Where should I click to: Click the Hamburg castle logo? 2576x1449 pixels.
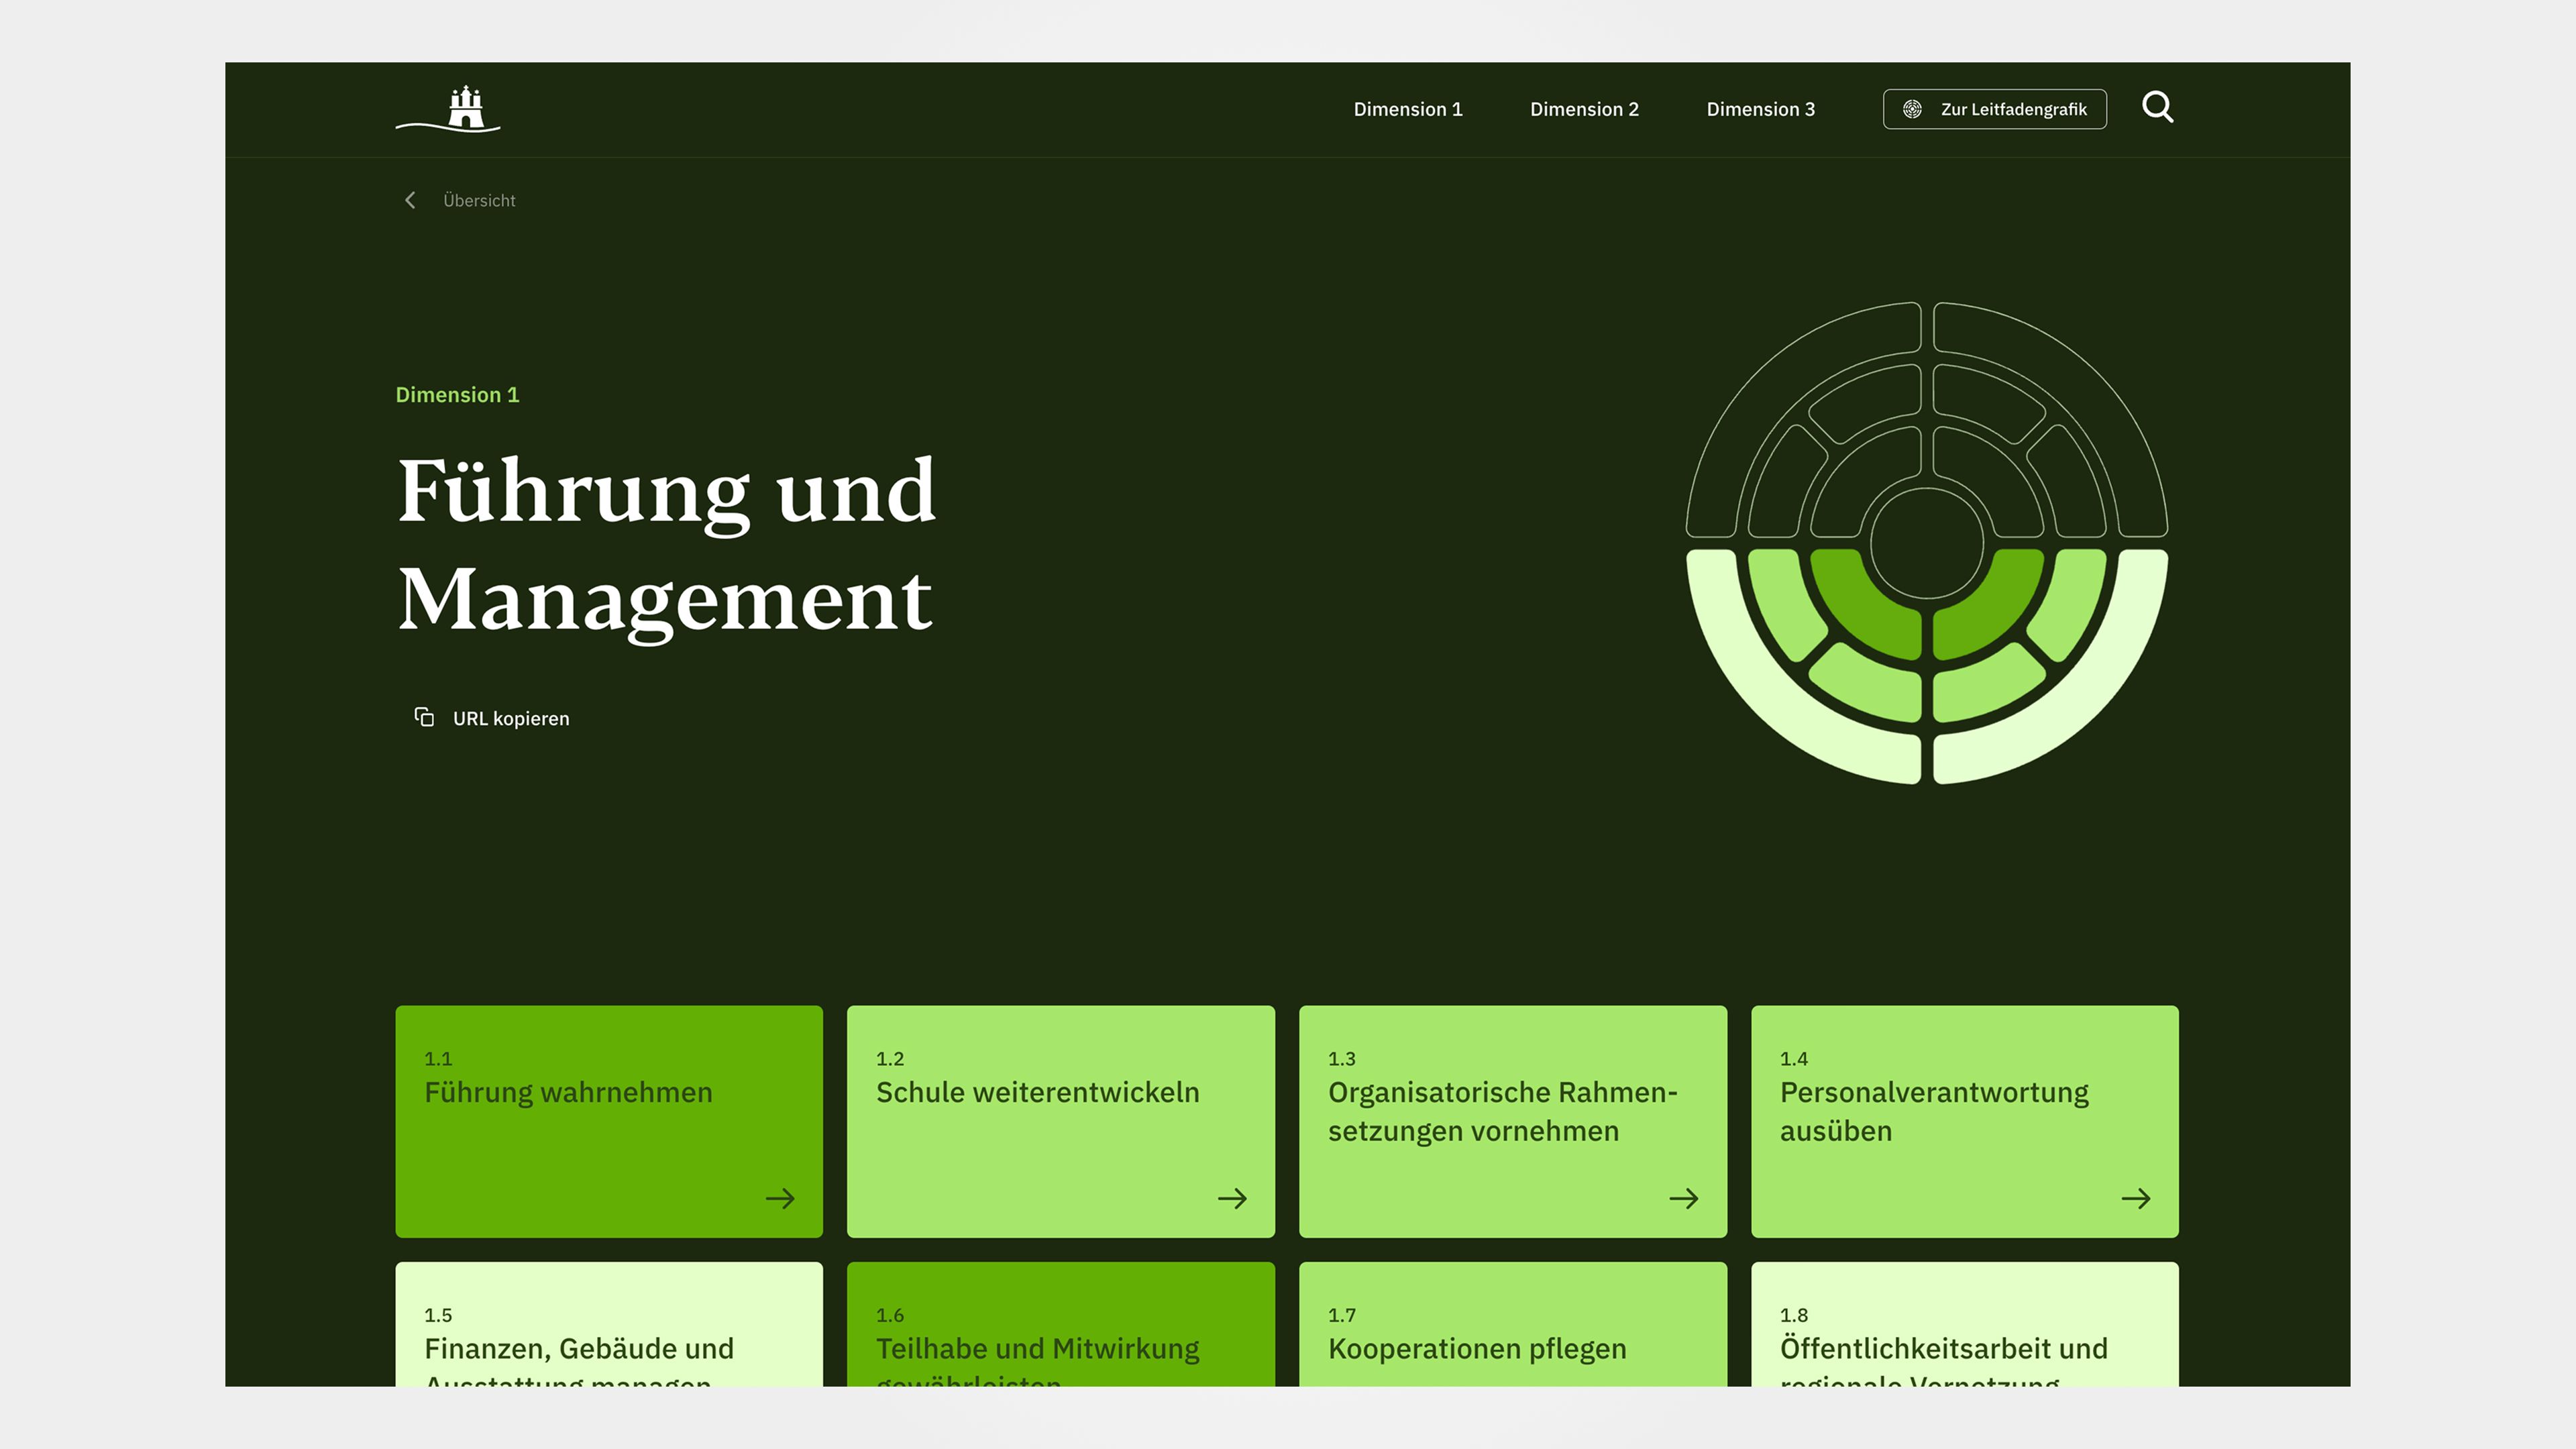click(448, 109)
